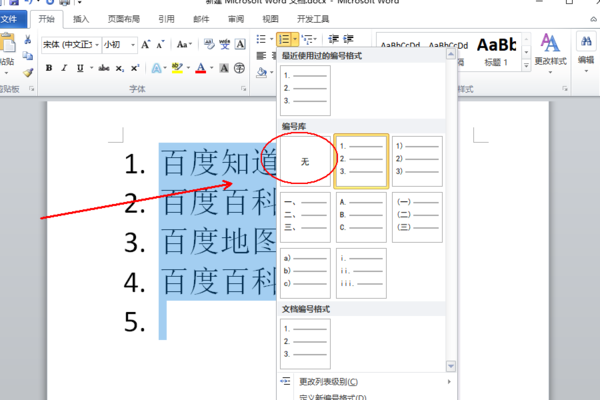Select the document numbering format thumbnail
Viewport: 600px width, 400px height.
point(305,344)
